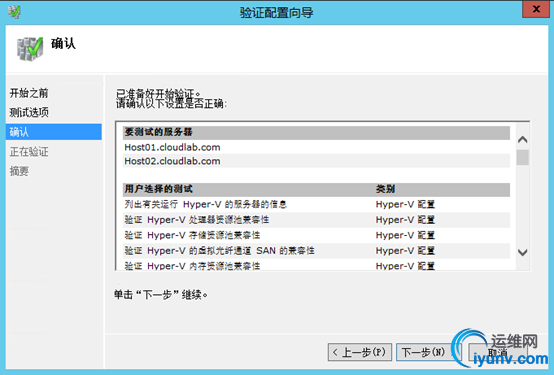Click the list scrollbar thumb
The image size is (554, 375).
523,157
